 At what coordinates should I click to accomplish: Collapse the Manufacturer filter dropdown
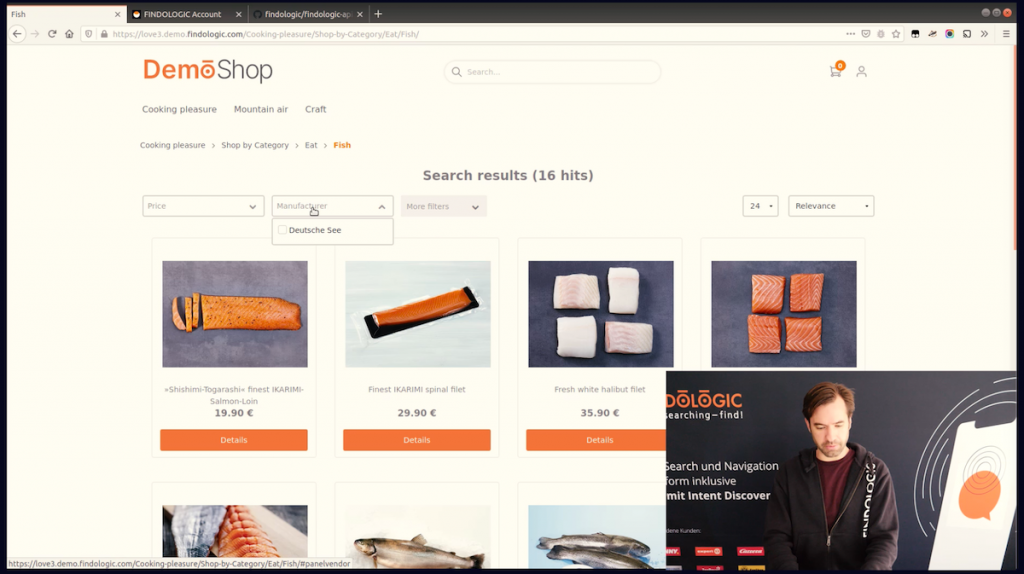332,206
